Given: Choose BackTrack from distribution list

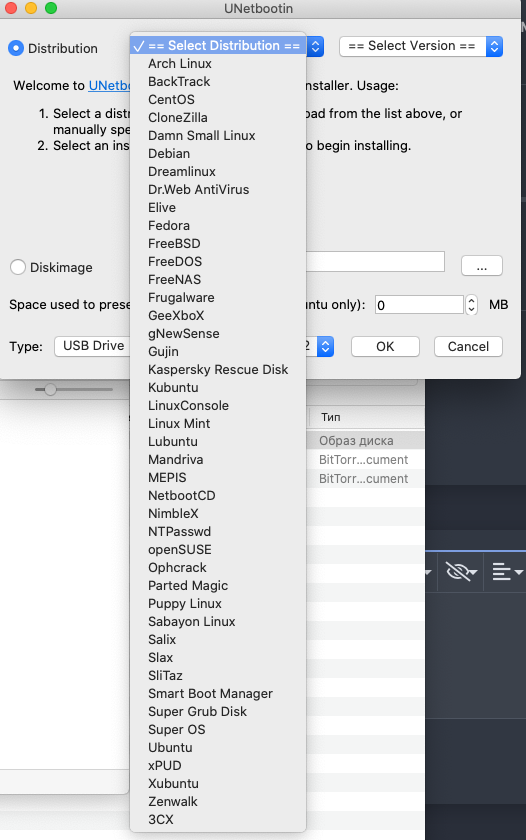Looking at the screenshot, I should click(218, 81).
